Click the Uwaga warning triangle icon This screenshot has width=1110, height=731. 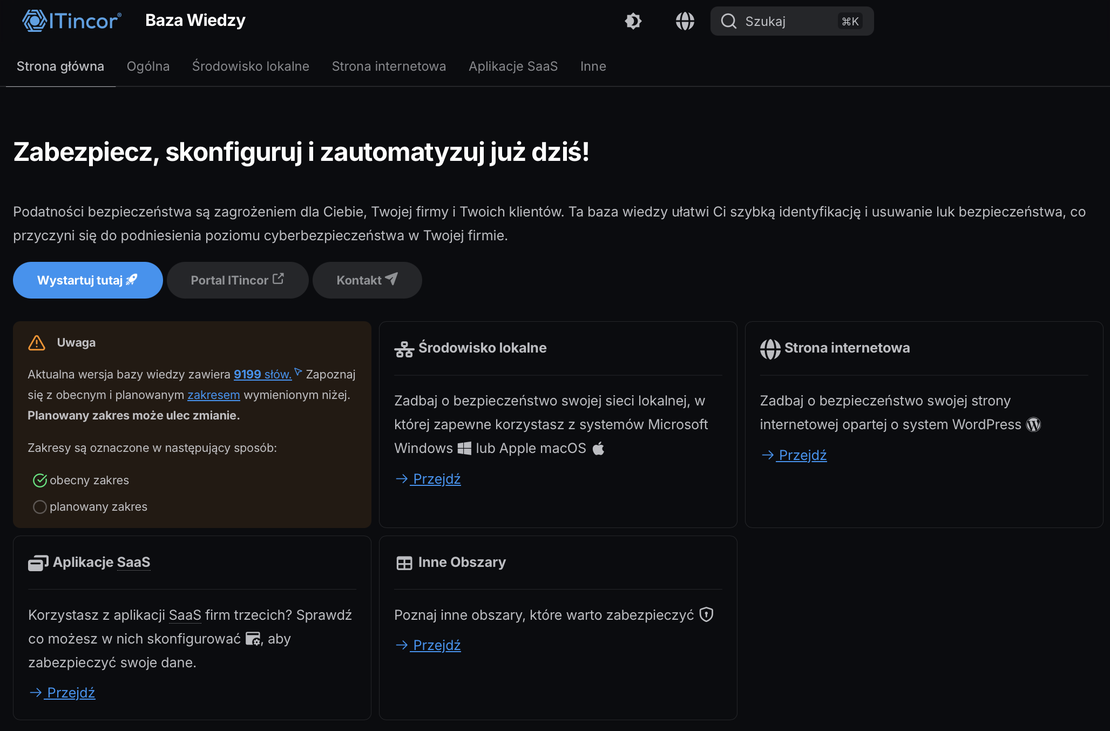pyautogui.click(x=37, y=343)
